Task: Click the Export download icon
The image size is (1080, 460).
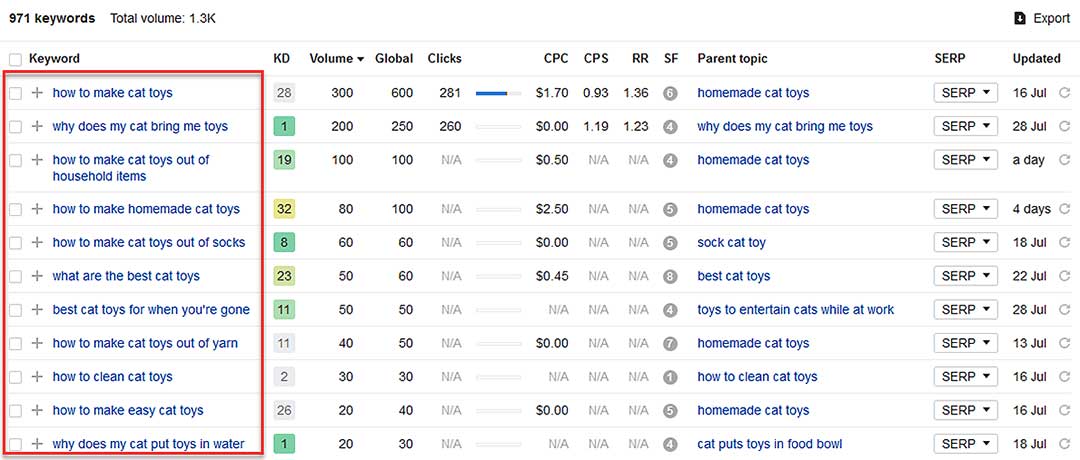Action: pos(1020,18)
